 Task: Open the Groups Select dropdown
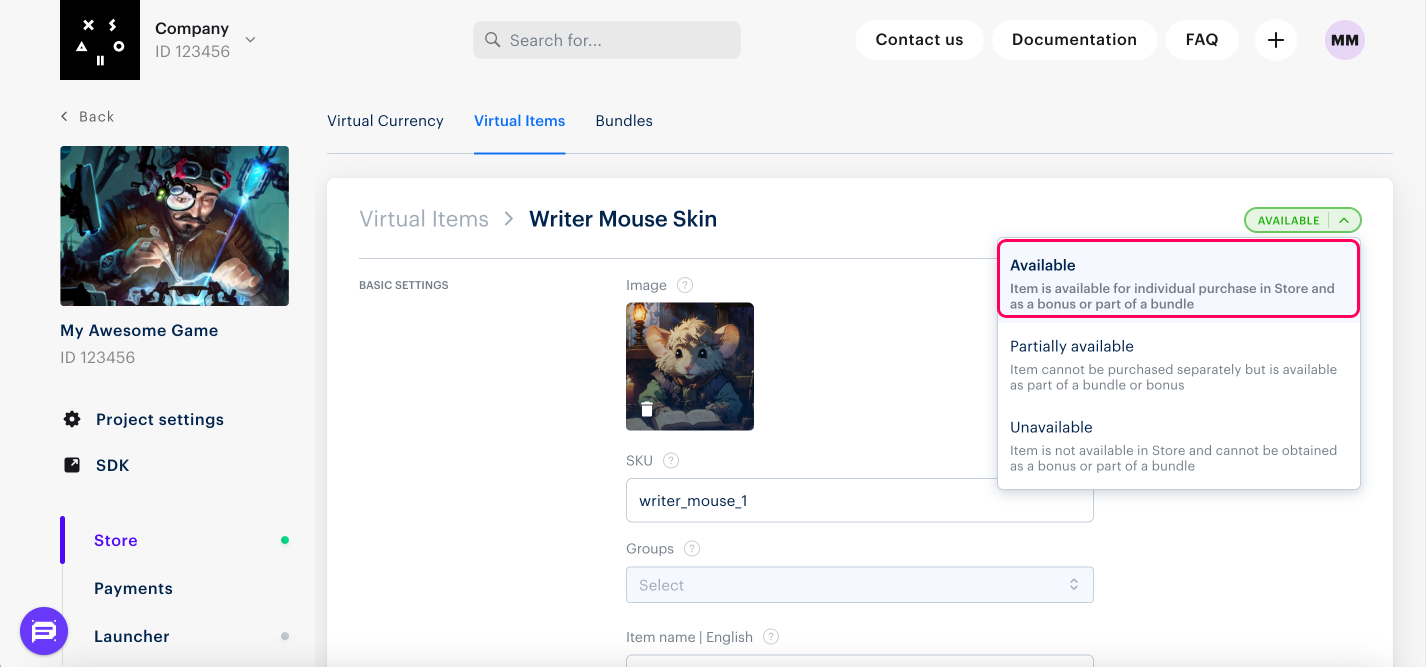pyautogui.click(x=859, y=584)
